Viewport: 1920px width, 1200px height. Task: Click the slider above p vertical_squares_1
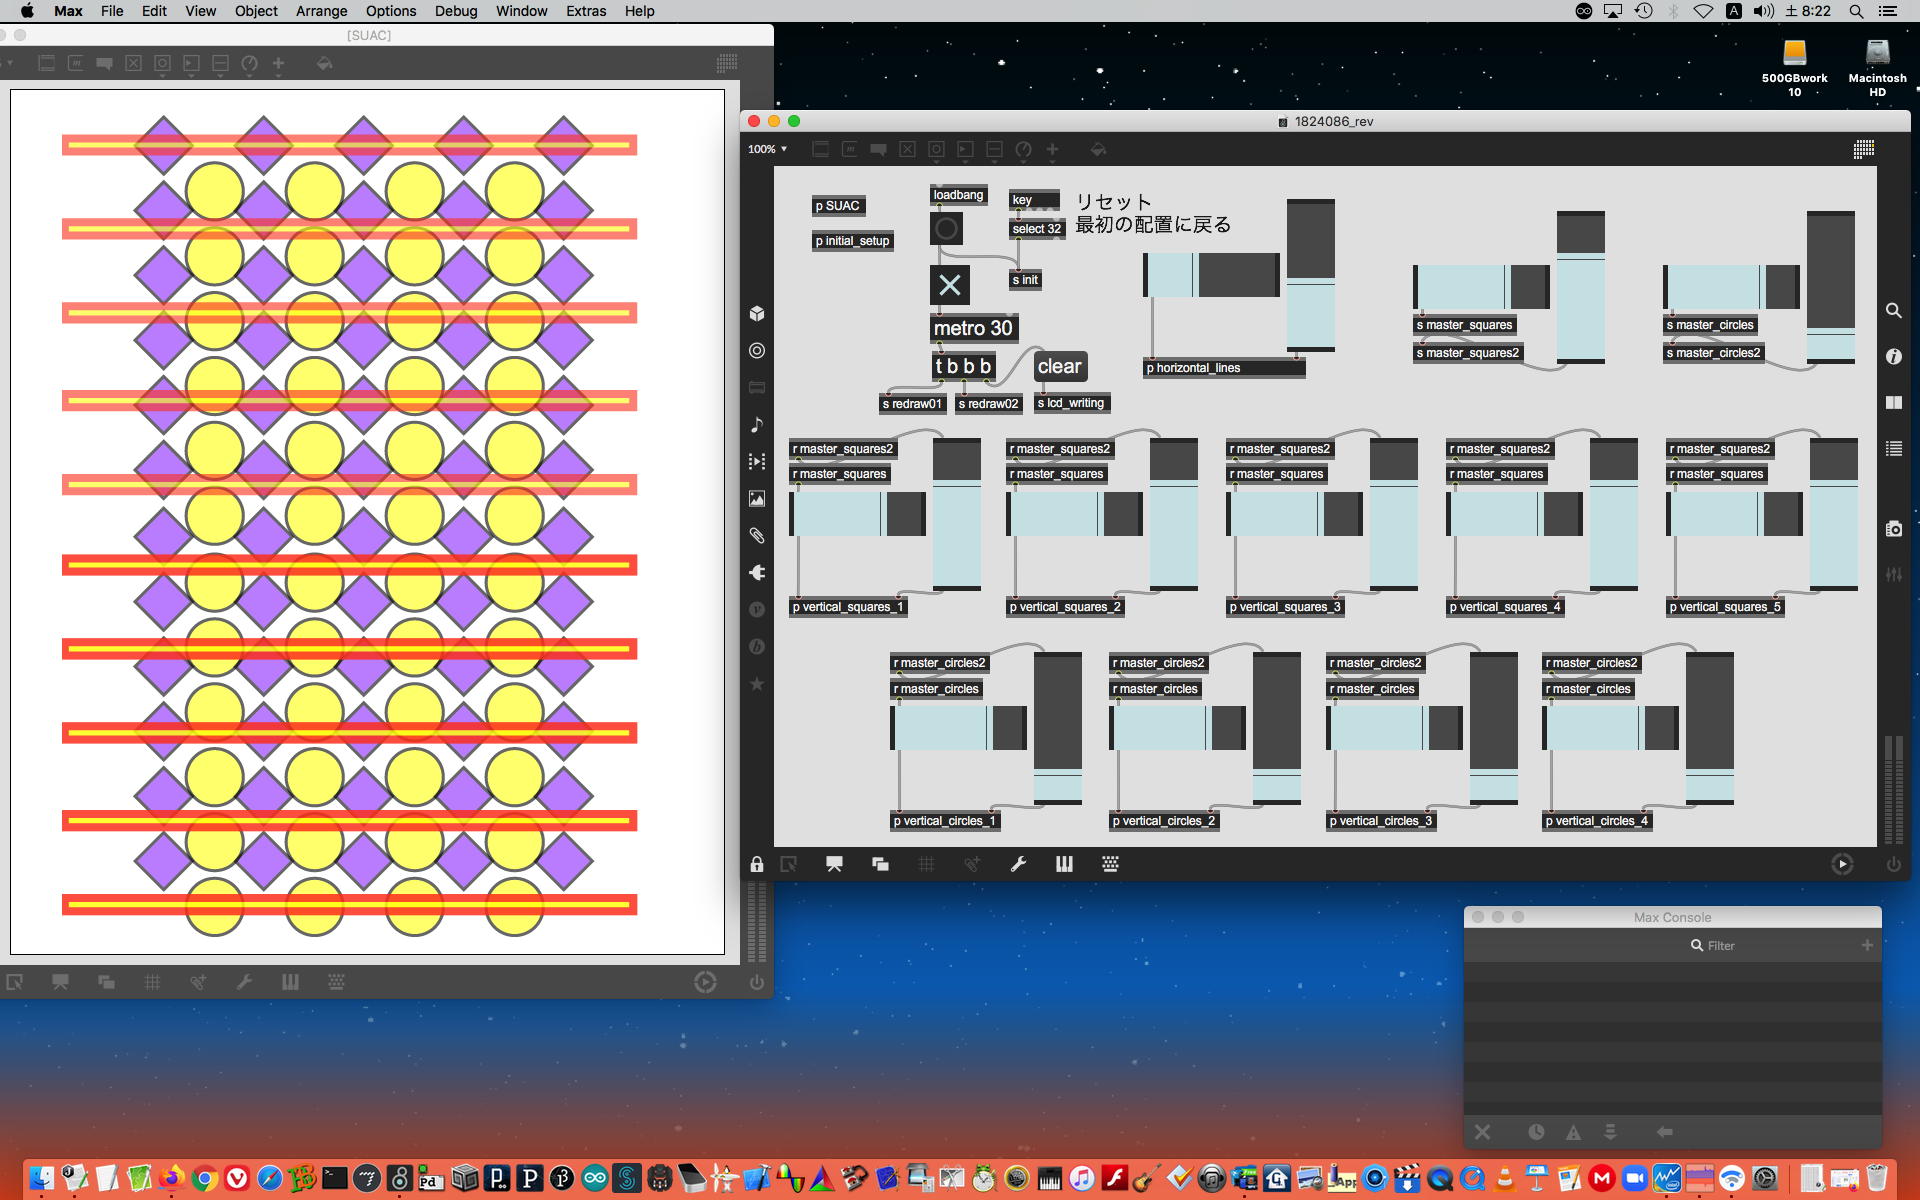[x=857, y=514]
